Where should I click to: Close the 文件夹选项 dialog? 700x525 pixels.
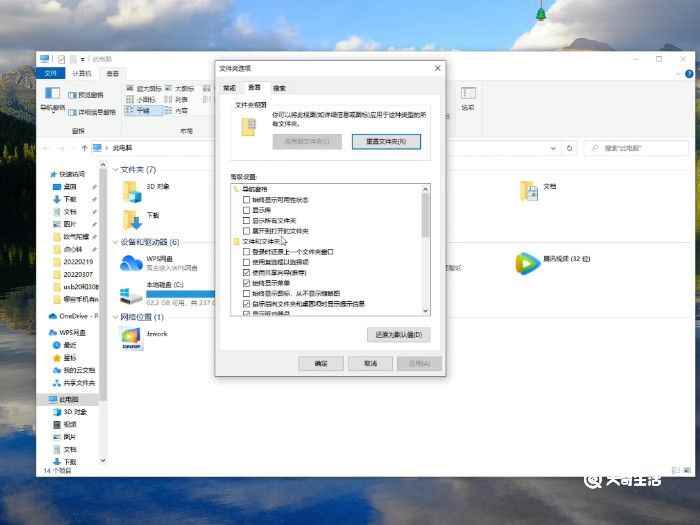[x=438, y=68]
